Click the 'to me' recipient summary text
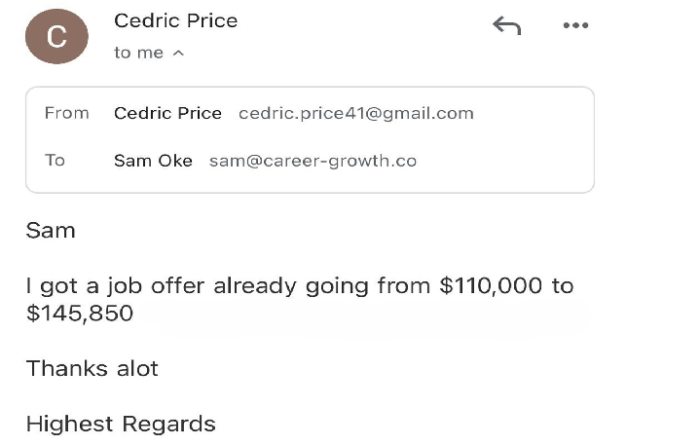The width and height of the screenshot is (700, 445). pos(138,53)
